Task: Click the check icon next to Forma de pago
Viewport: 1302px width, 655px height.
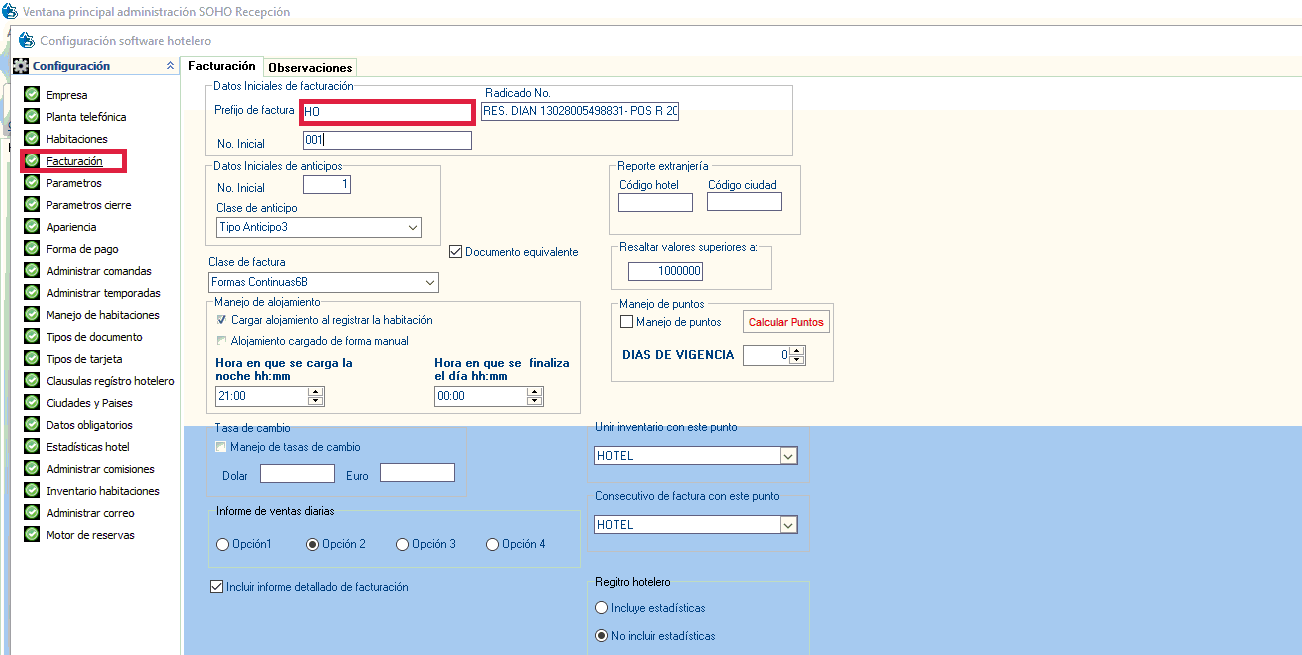Action: coord(32,249)
